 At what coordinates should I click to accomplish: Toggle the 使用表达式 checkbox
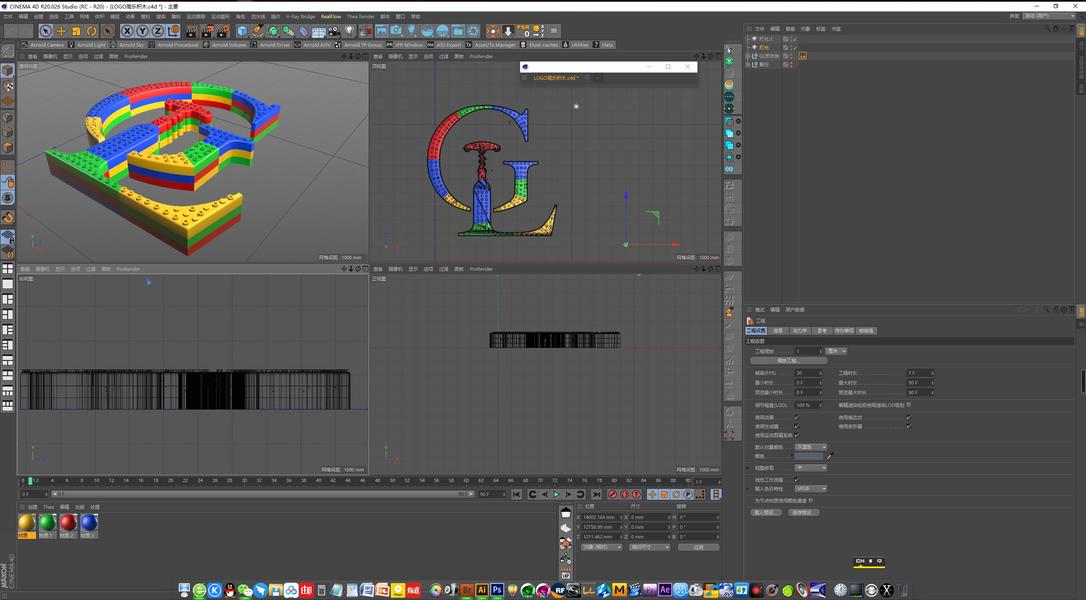pos(908,417)
